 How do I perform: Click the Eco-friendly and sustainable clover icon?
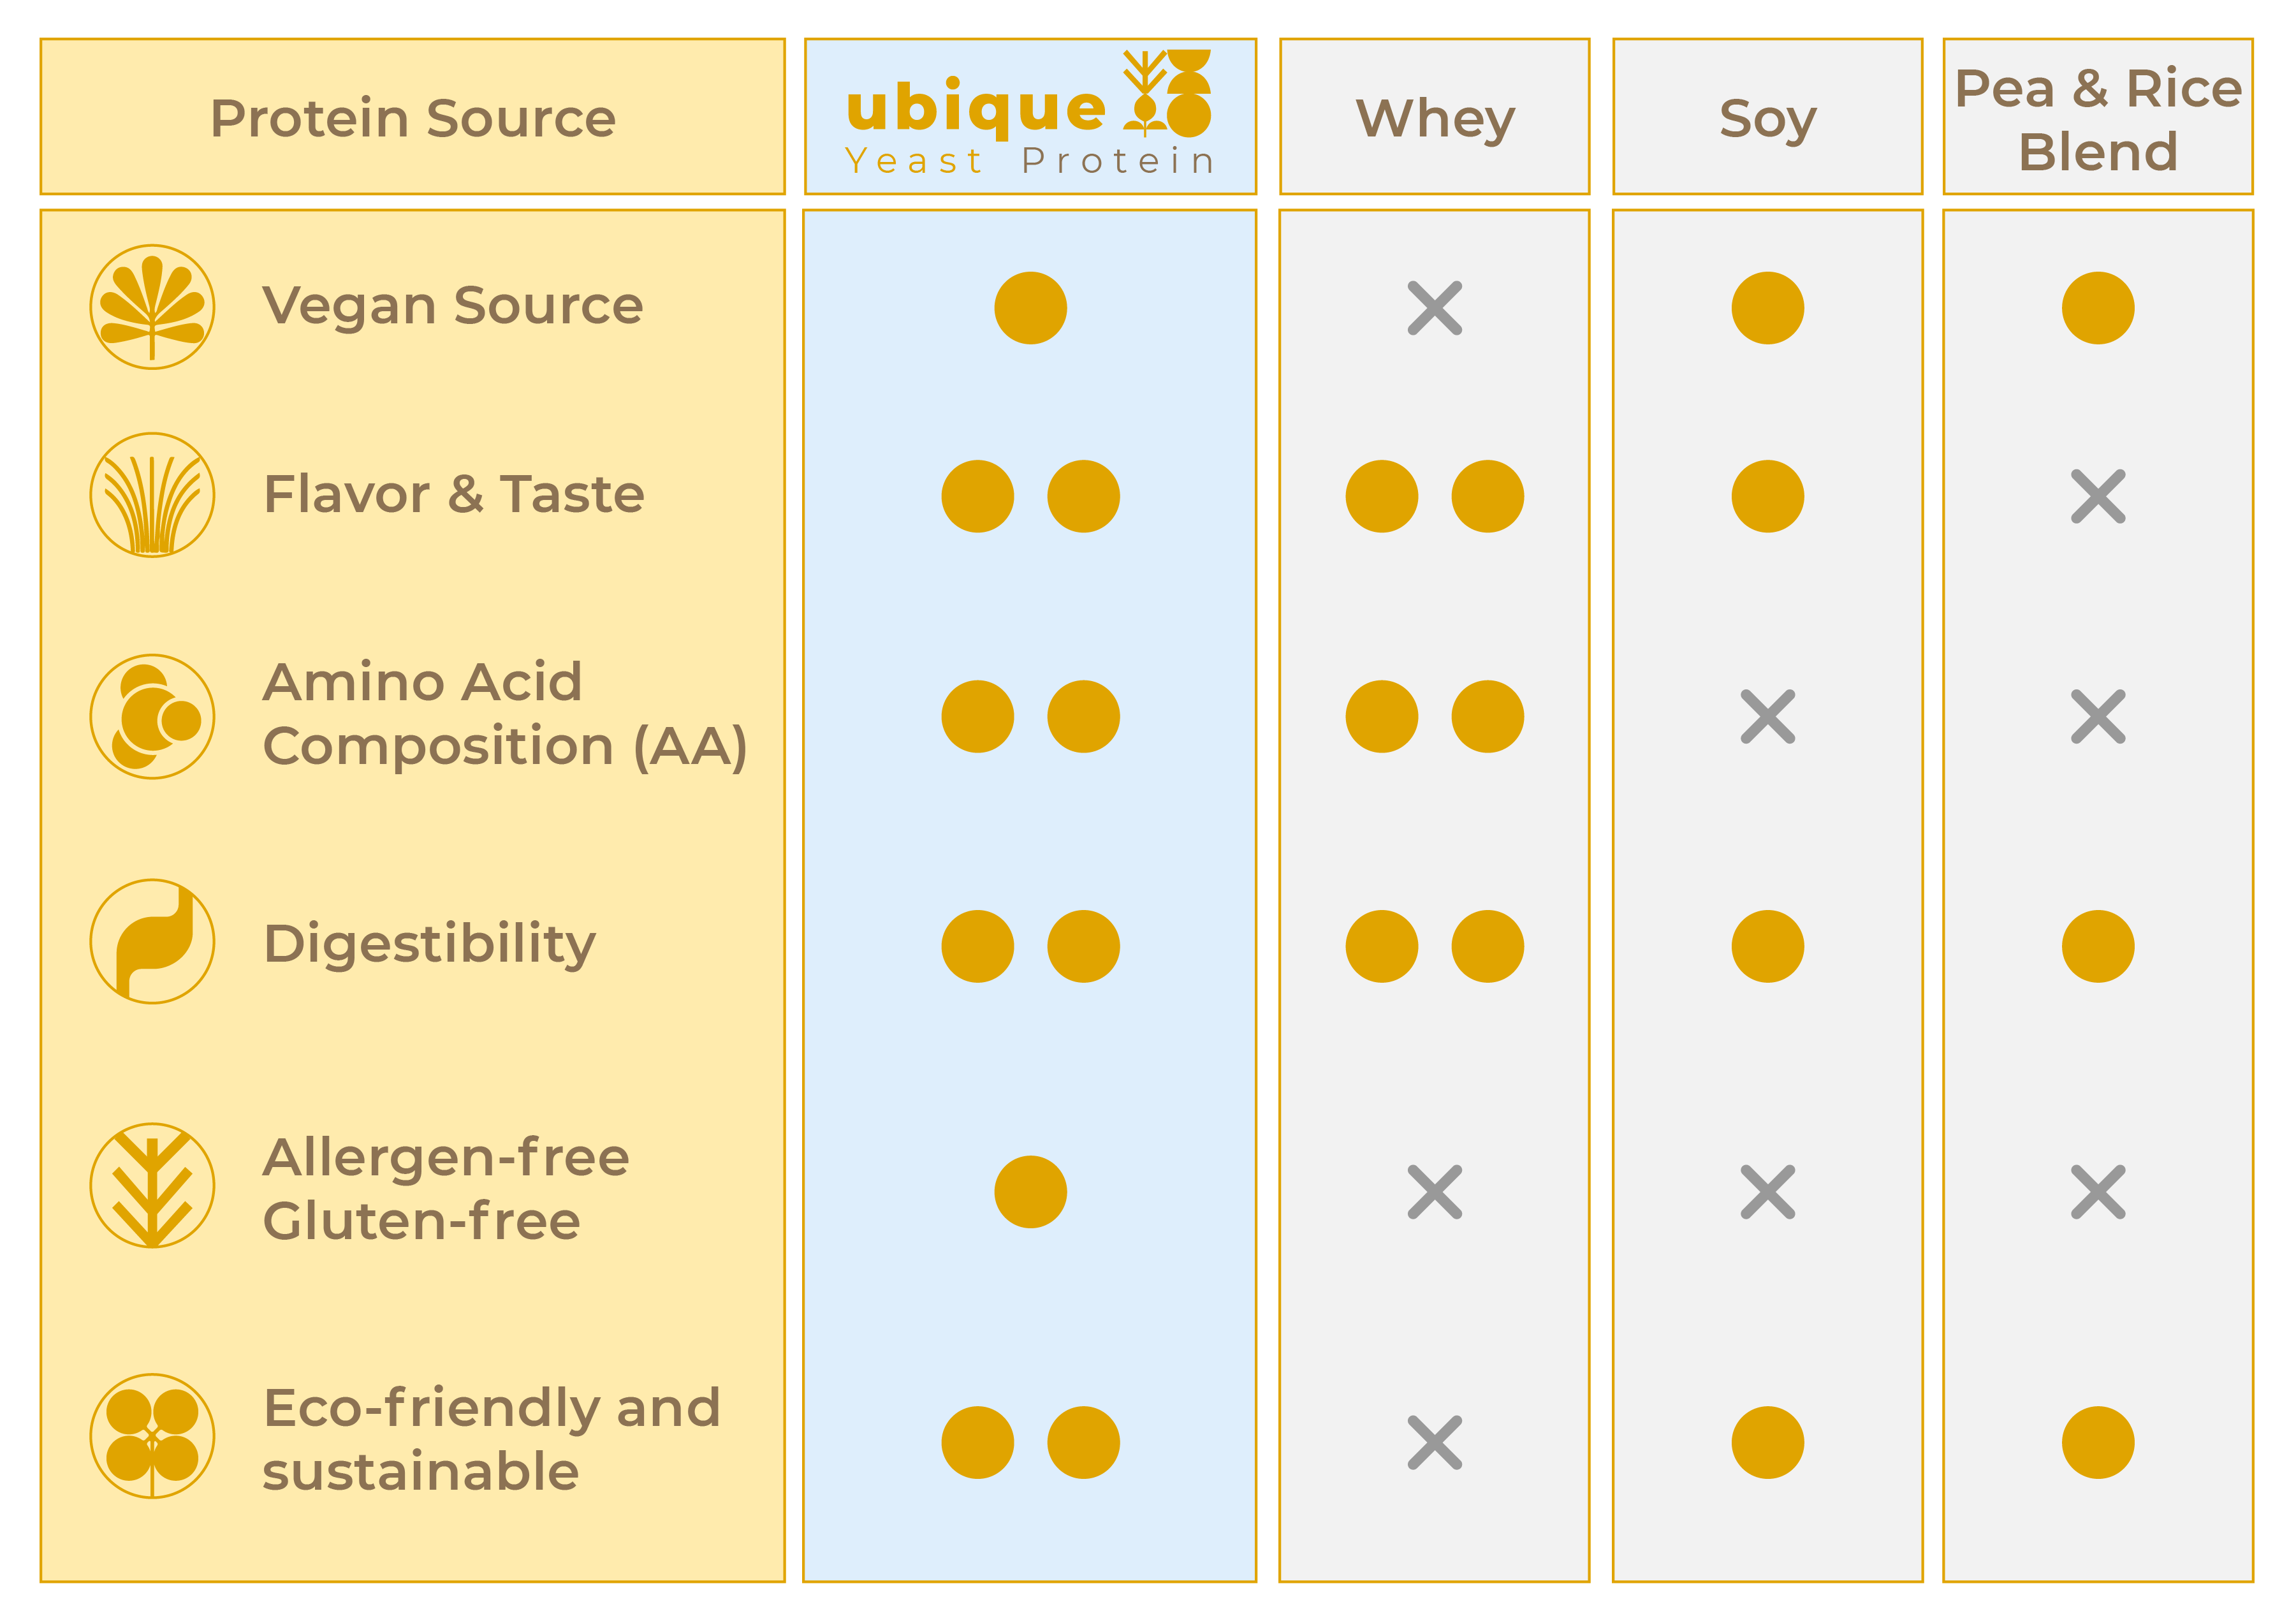152,1436
